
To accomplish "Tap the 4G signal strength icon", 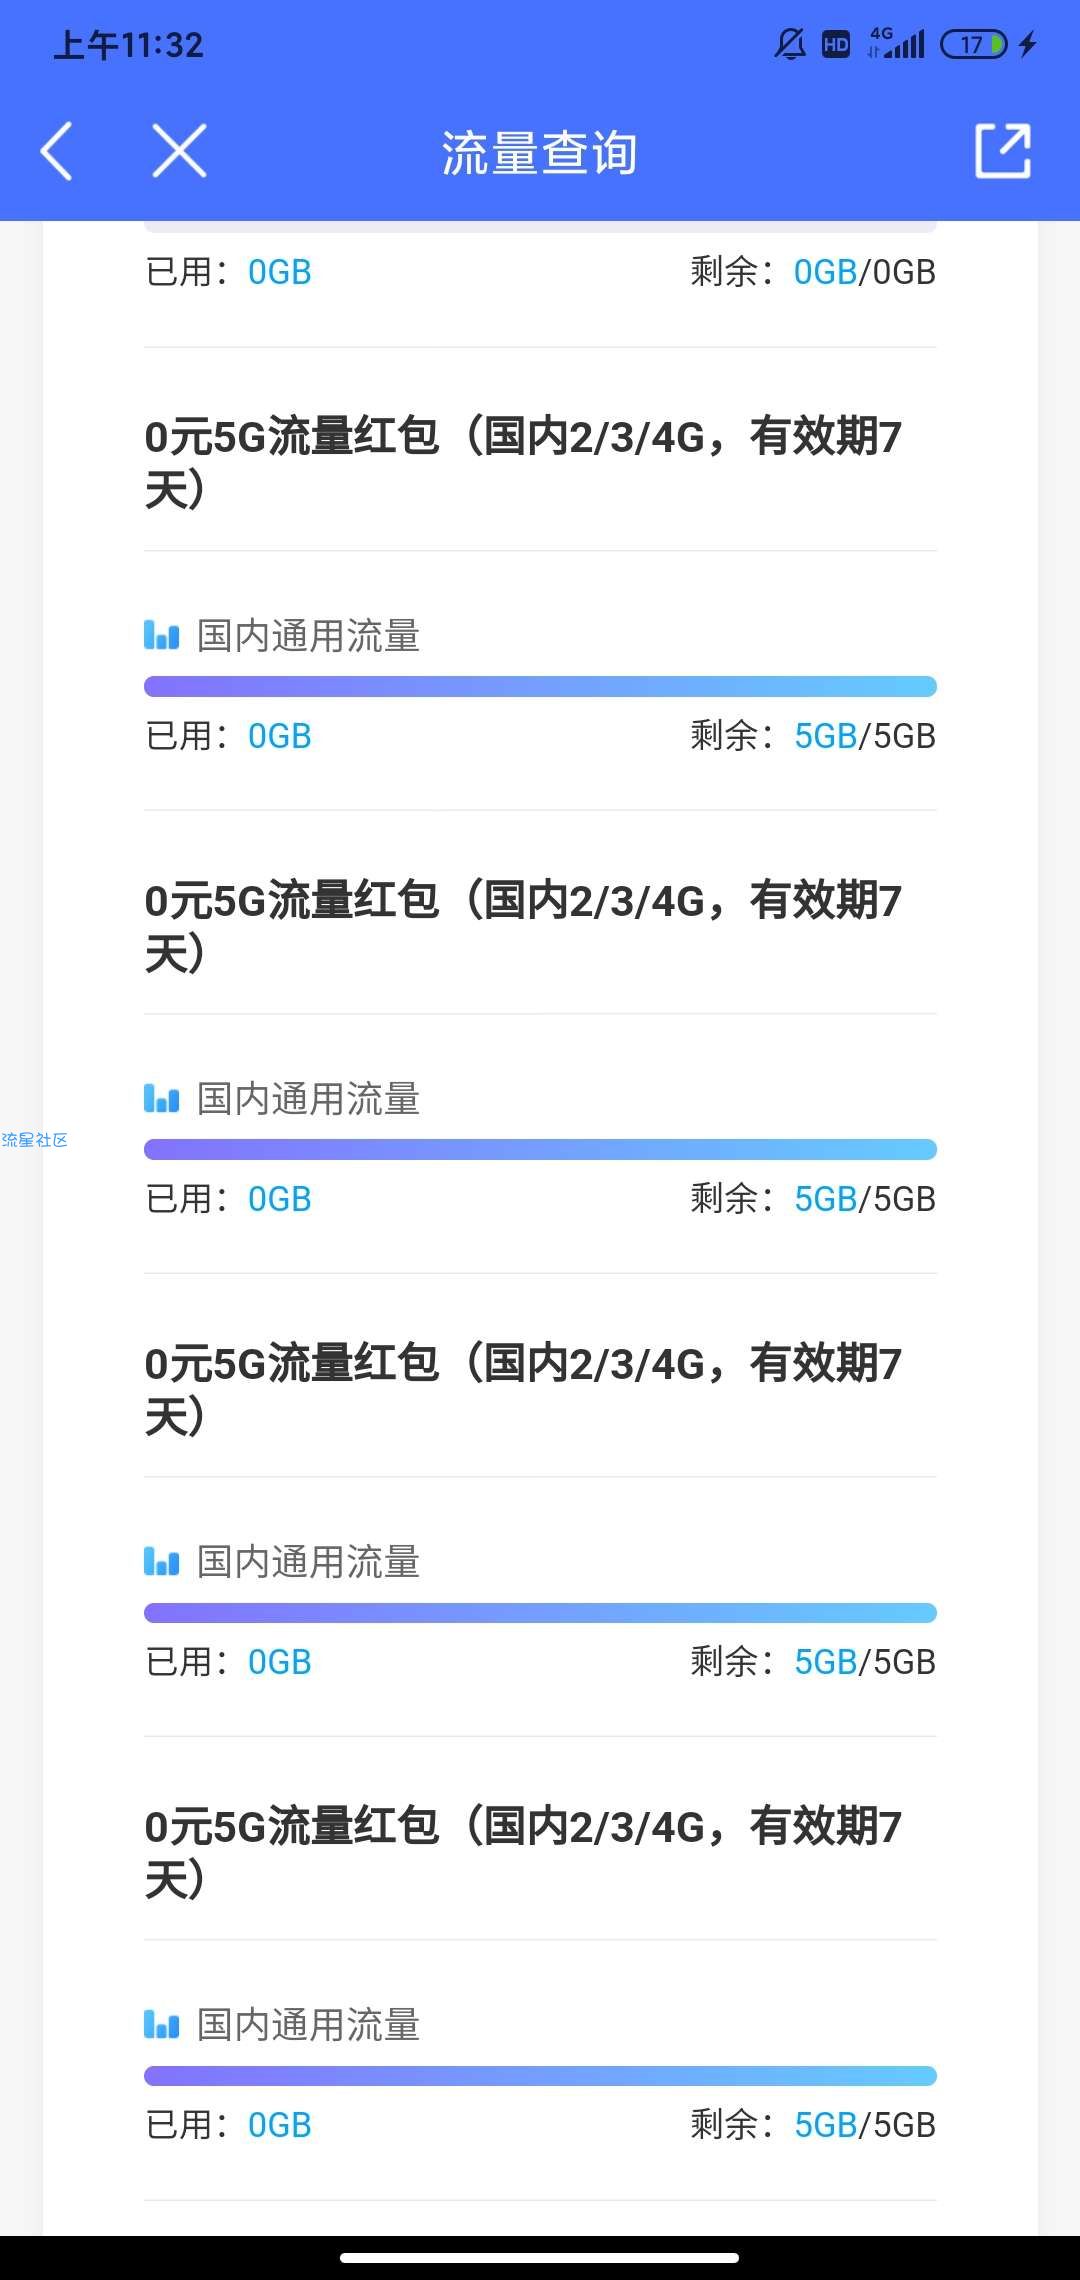I will 897,43.
